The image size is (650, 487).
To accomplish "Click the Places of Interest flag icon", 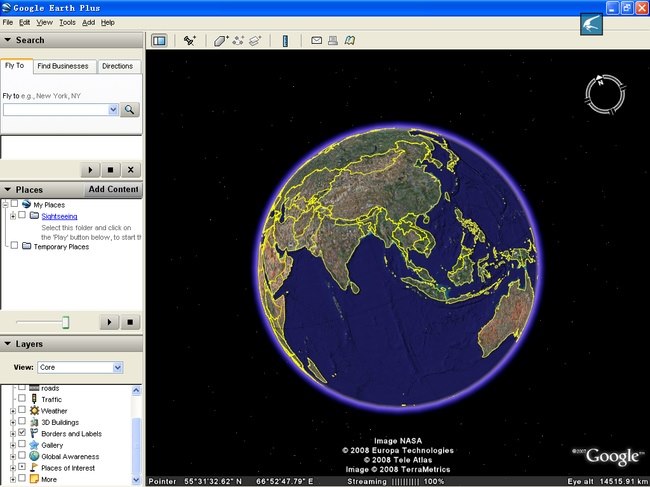I will (34, 468).
